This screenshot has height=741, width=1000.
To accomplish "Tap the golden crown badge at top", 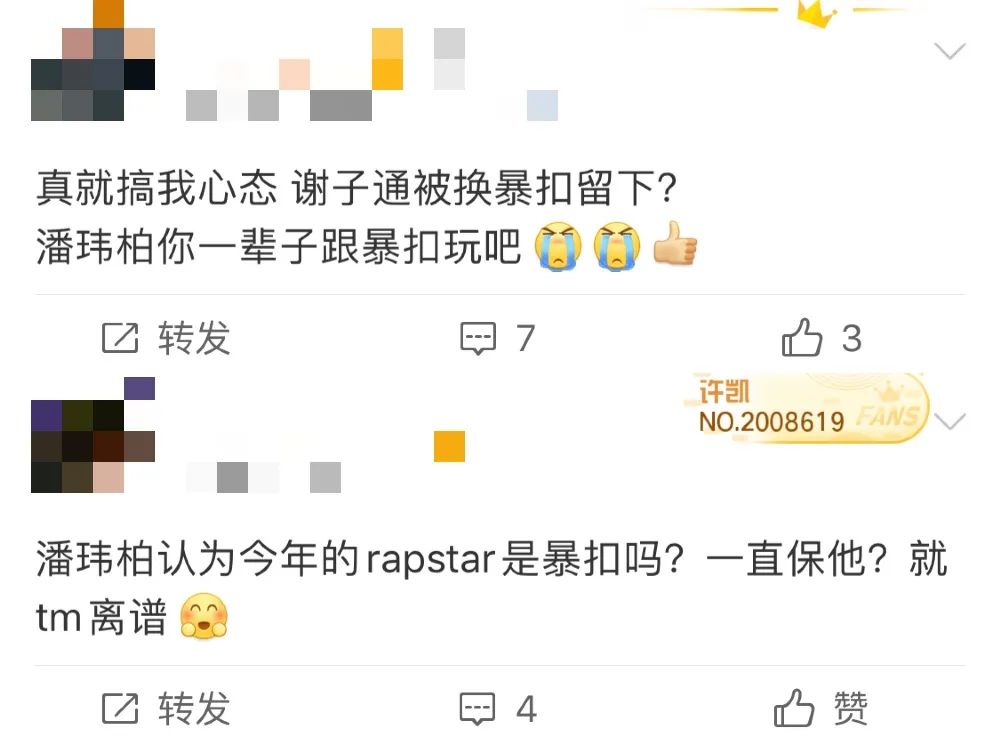I will click(x=817, y=14).
